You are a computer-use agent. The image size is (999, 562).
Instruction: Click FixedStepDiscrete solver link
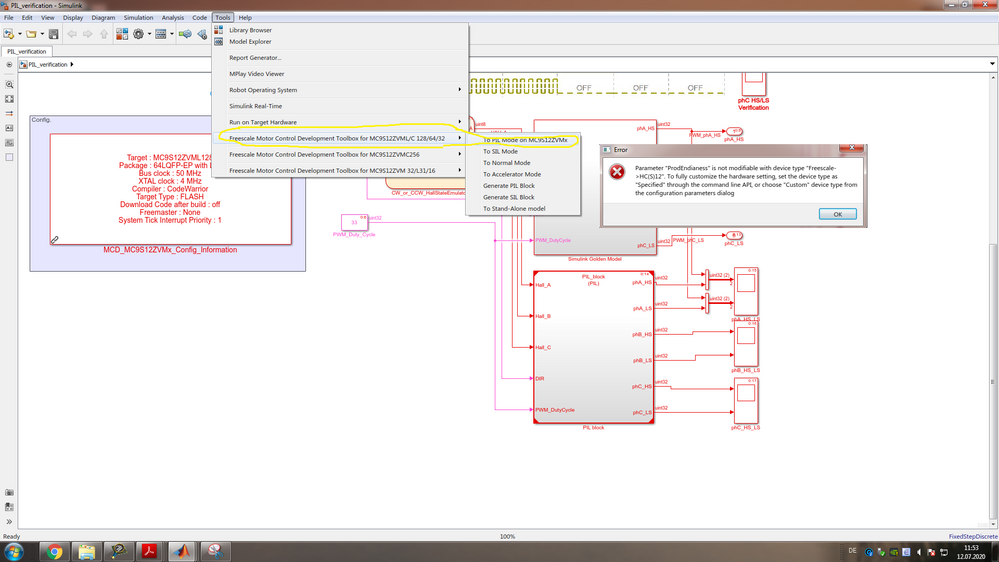973,537
